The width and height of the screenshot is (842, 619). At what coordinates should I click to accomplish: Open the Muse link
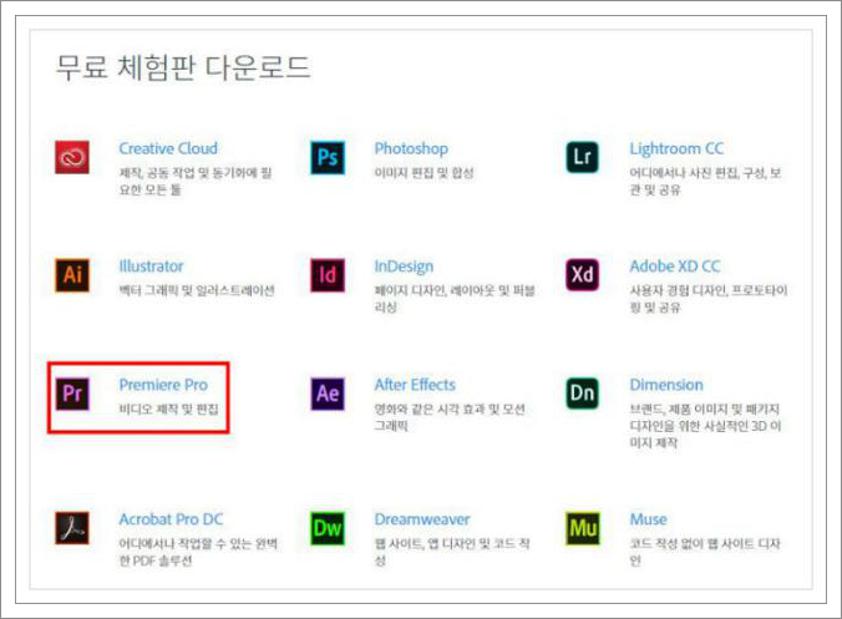coord(648,519)
